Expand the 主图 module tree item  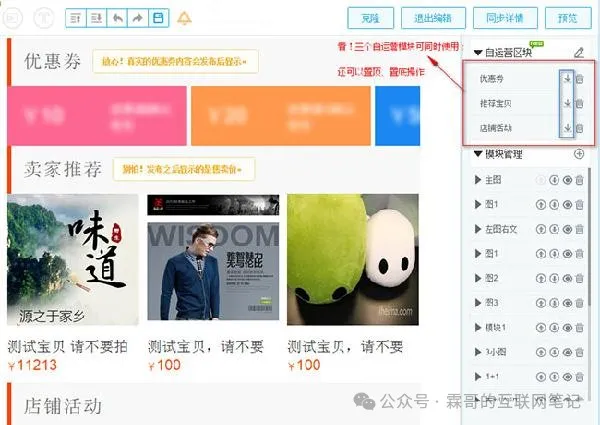(478, 180)
